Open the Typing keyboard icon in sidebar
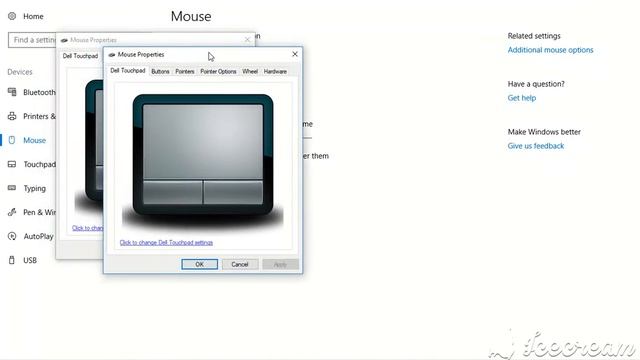Viewport: 640px width, 360px height. (12, 188)
